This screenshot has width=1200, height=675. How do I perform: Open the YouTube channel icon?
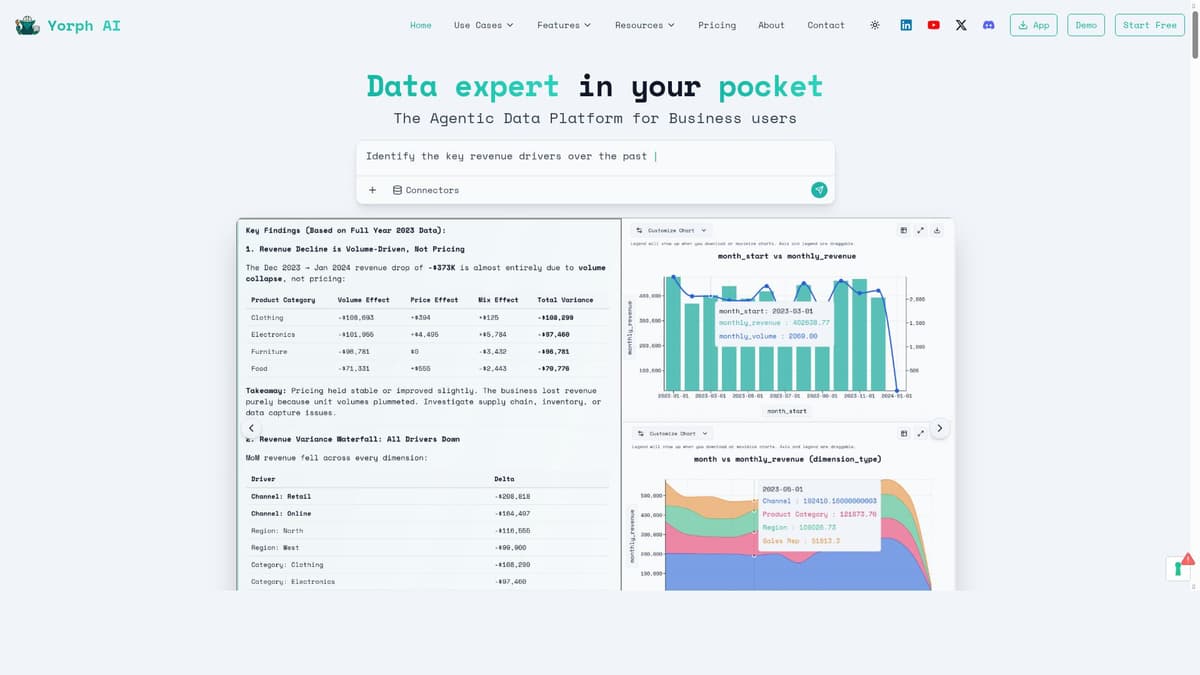pos(933,25)
